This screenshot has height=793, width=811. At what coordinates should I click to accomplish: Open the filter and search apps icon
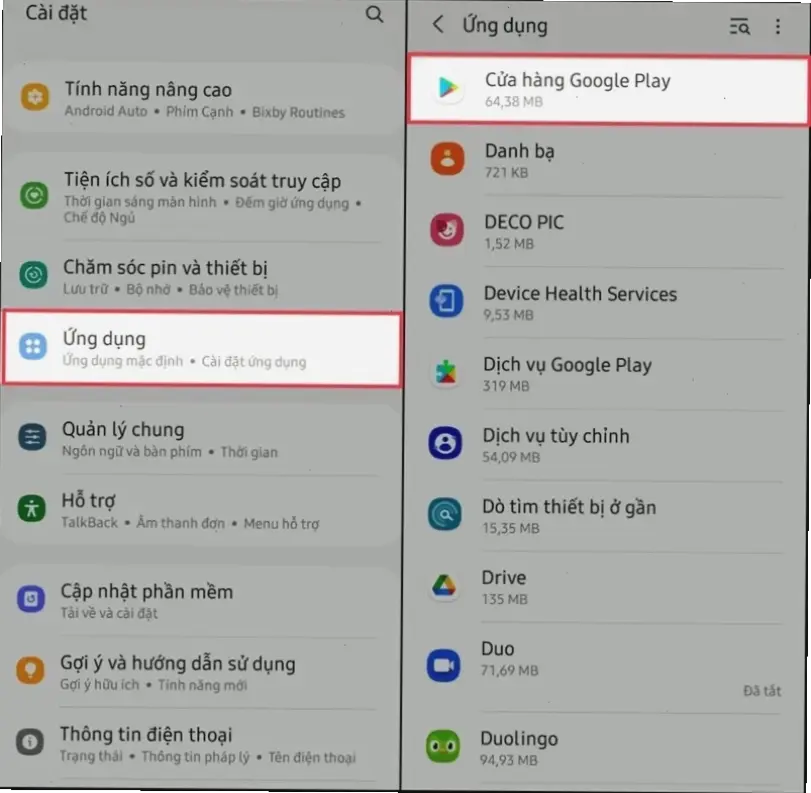[x=740, y=26]
